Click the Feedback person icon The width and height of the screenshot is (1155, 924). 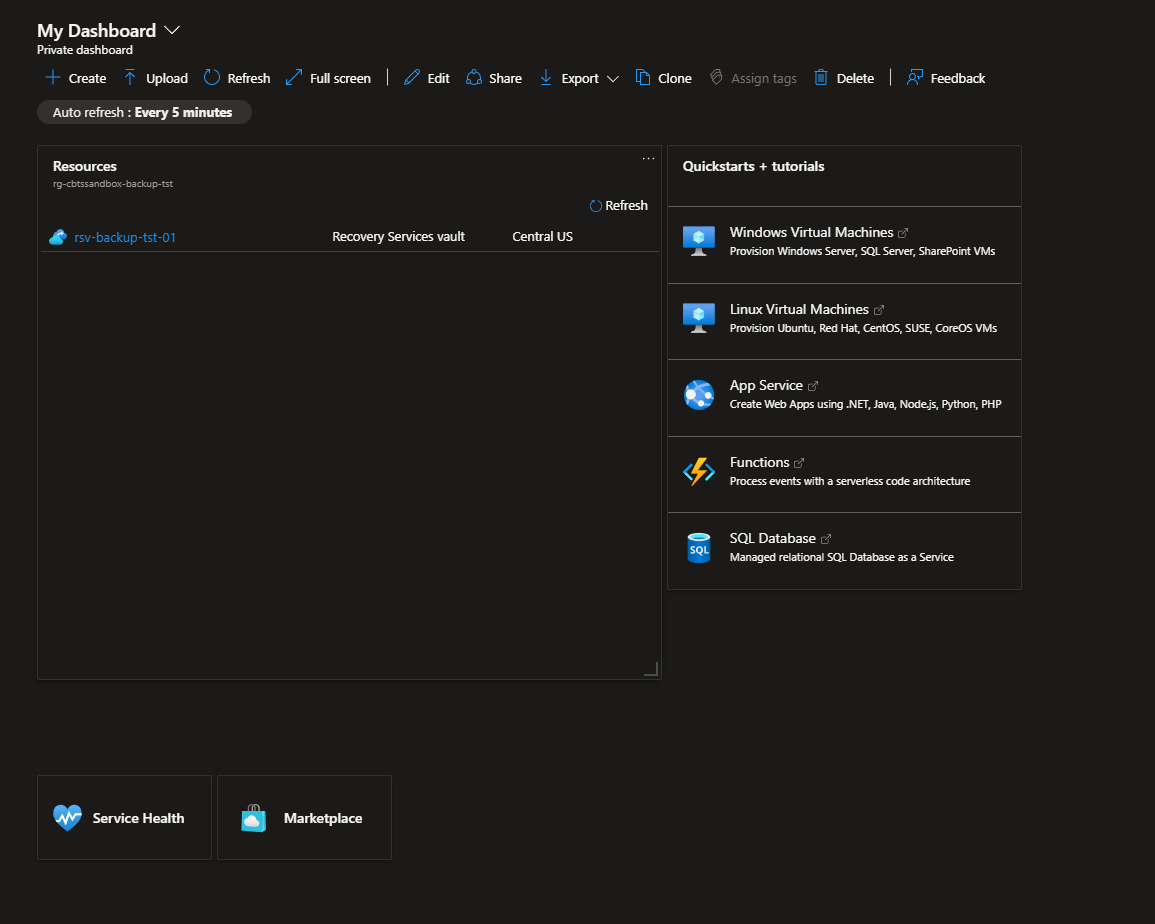point(914,77)
